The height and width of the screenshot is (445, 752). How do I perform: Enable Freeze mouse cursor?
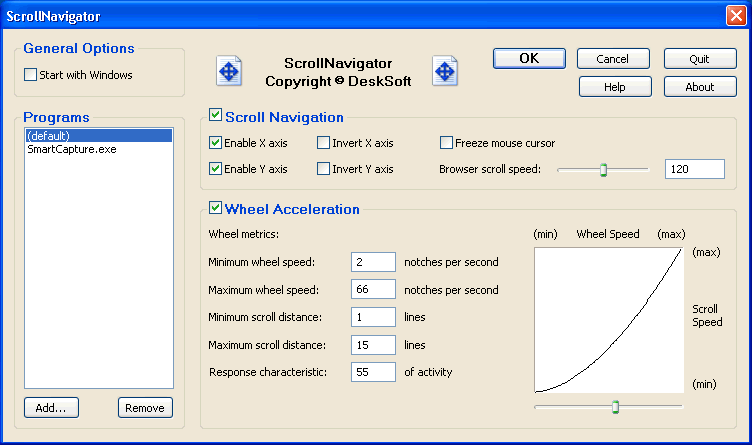(446, 143)
